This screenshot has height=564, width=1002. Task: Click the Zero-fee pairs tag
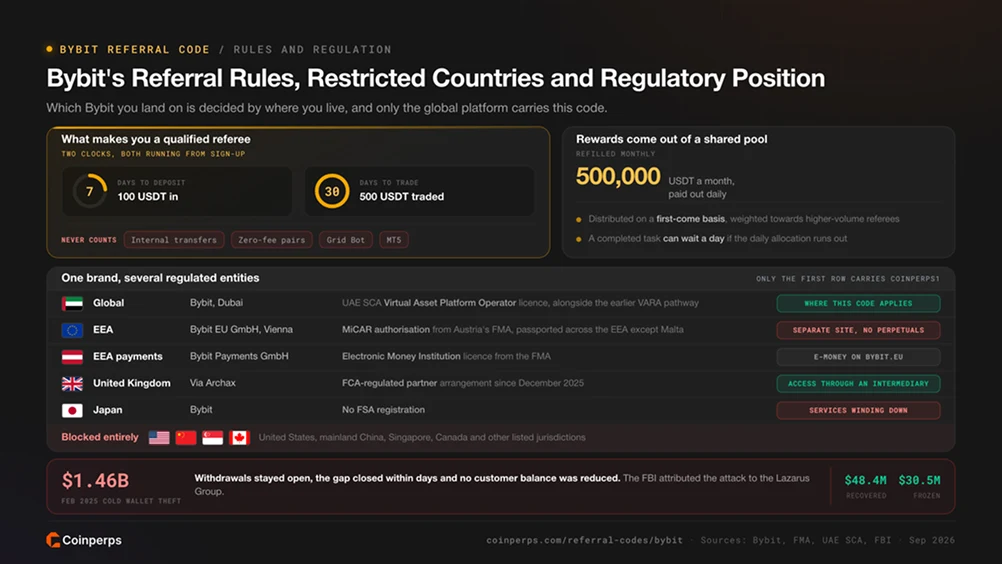[272, 240]
